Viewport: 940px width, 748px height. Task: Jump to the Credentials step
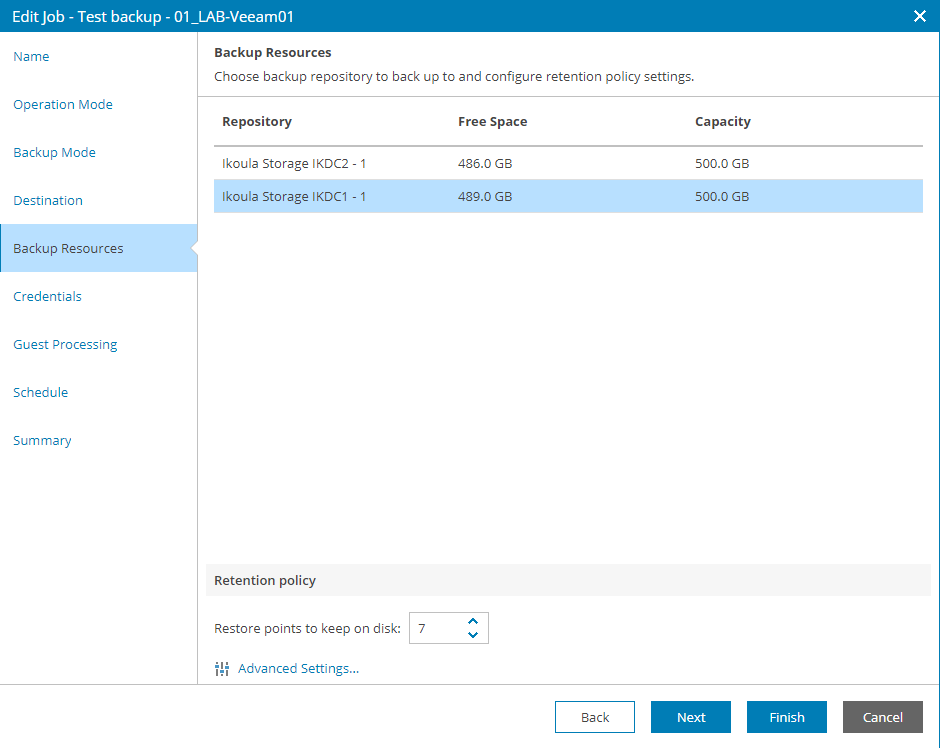pyautogui.click(x=47, y=296)
